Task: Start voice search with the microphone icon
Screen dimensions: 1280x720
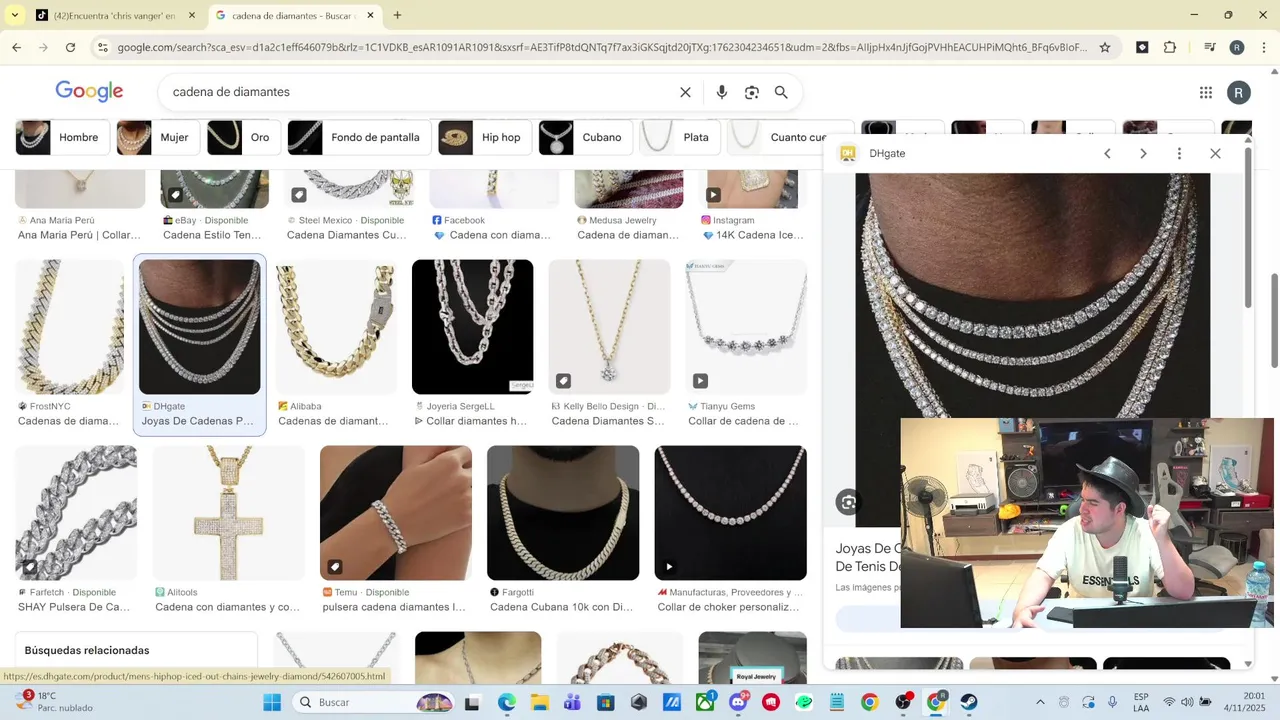Action: pos(722,92)
